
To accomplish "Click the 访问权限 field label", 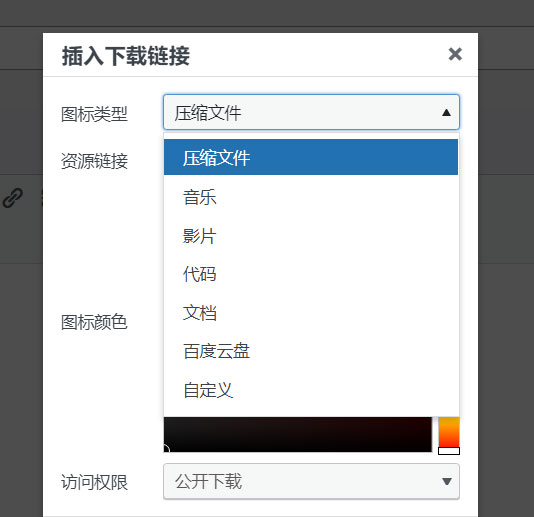I will pos(94,482).
